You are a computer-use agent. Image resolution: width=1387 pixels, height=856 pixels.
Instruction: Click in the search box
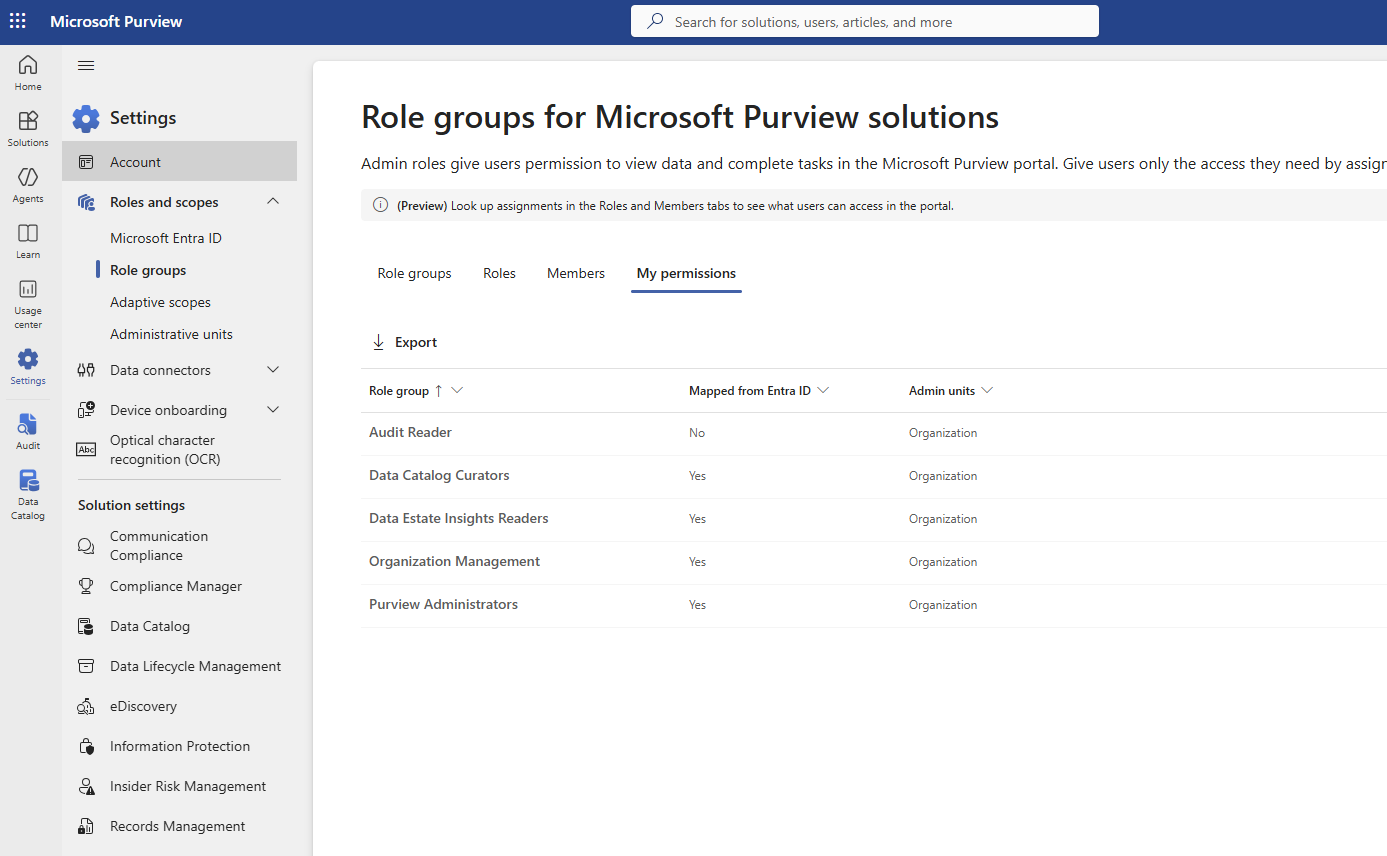pyautogui.click(x=865, y=21)
